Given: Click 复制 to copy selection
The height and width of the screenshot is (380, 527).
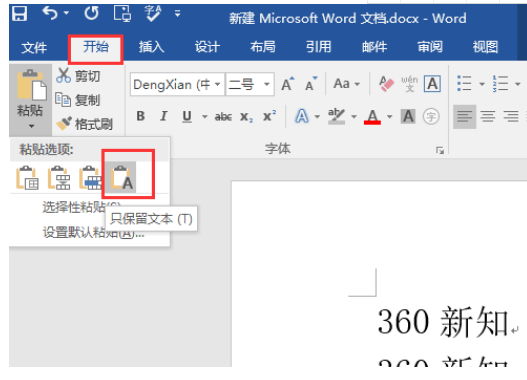Looking at the screenshot, I should [78, 100].
